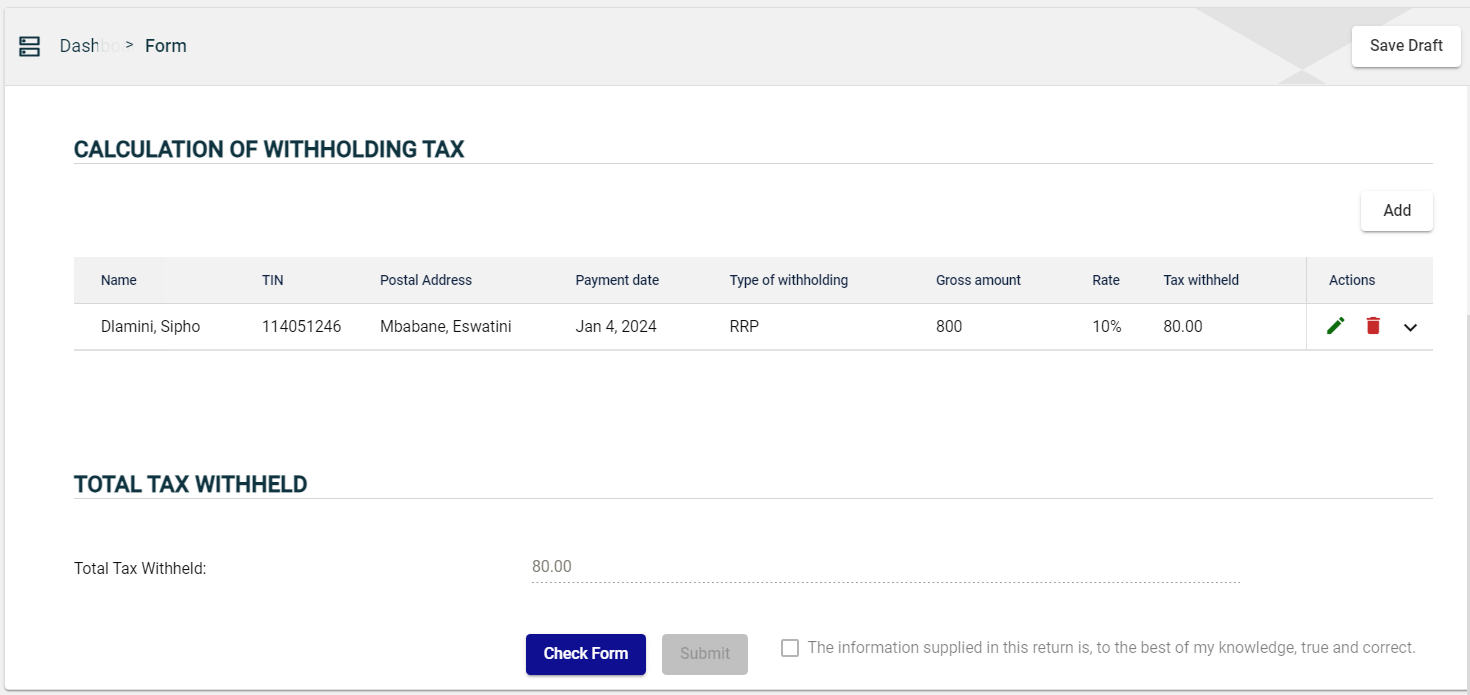This screenshot has height=695, width=1470.
Task: Sort by the Name column header
Action: click(x=119, y=280)
